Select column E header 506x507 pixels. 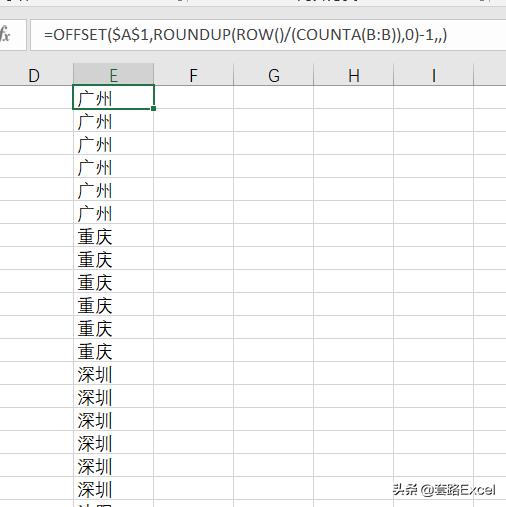(x=113, y=75)
